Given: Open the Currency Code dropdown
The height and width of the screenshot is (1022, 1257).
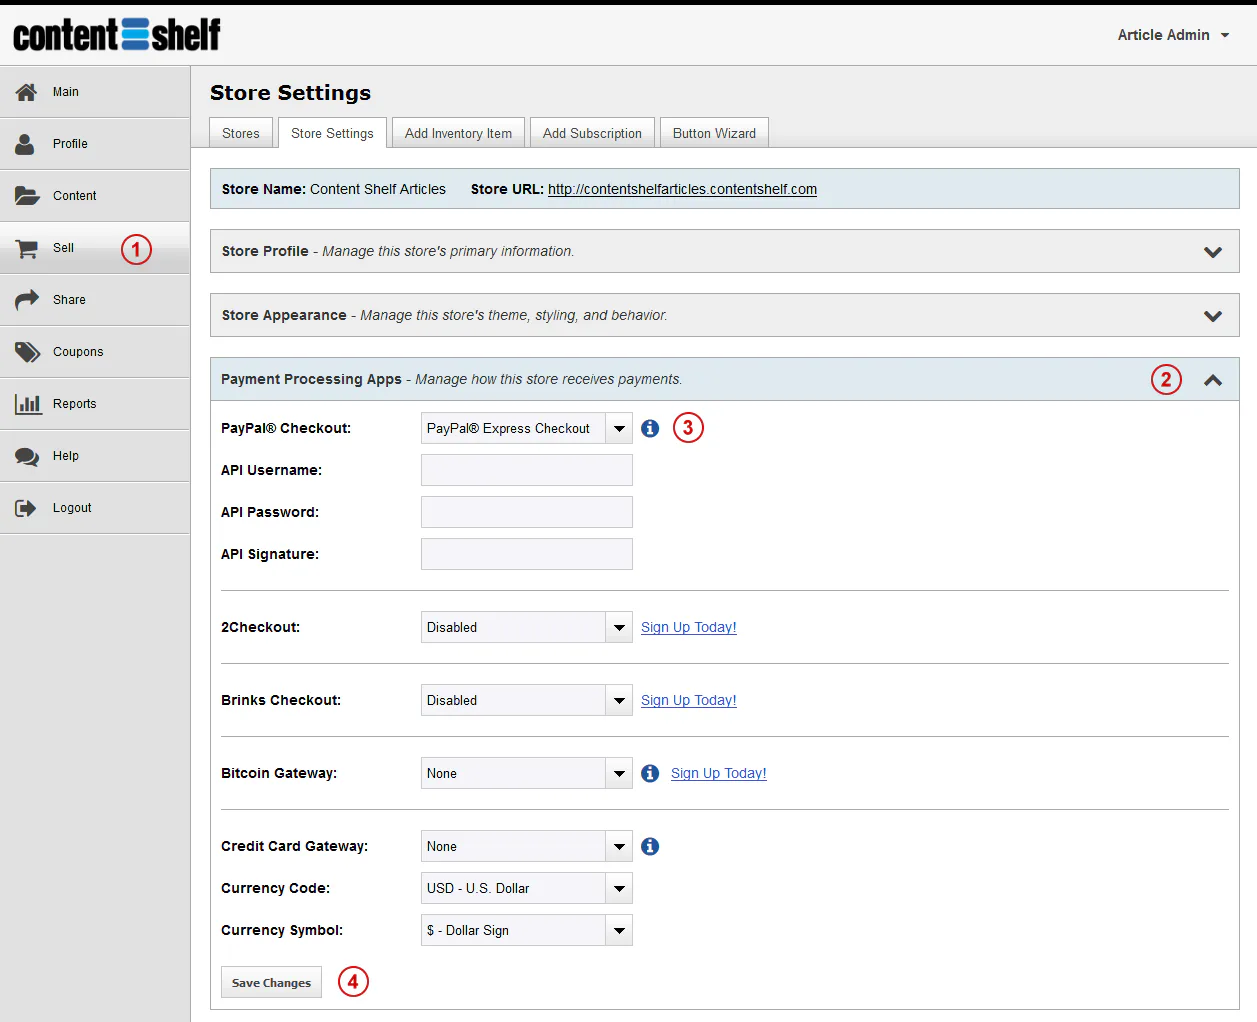Looking at the screenshot, I should coord(527,888).
